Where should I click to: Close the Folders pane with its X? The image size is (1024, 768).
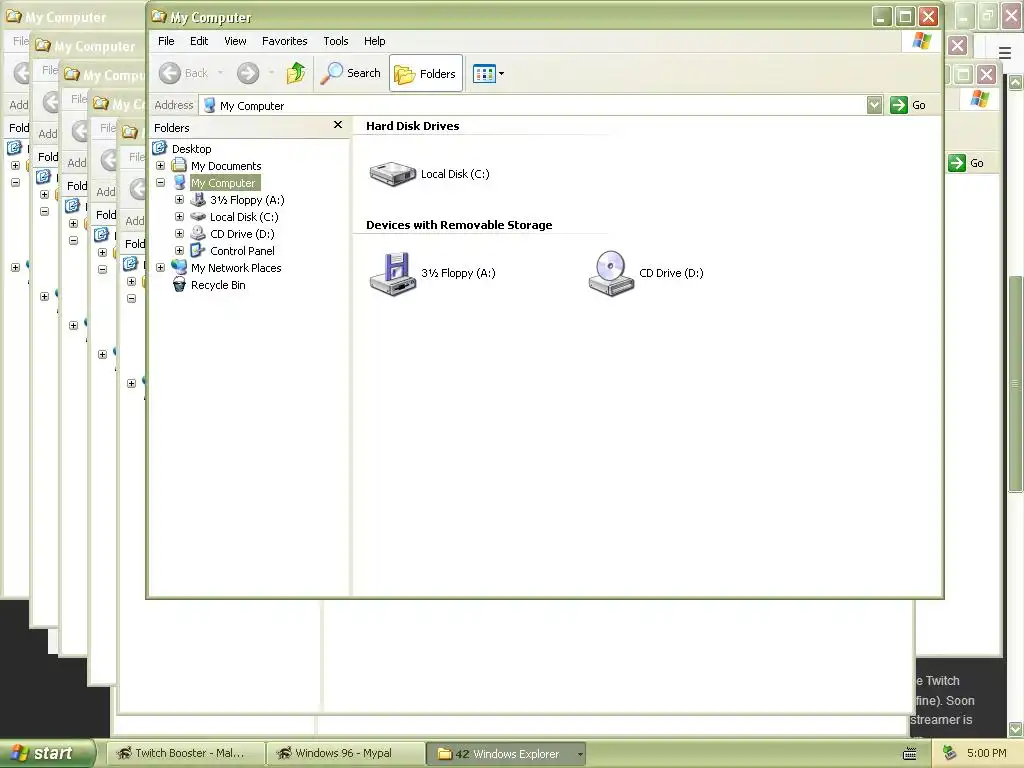click(x=338, y=125)
